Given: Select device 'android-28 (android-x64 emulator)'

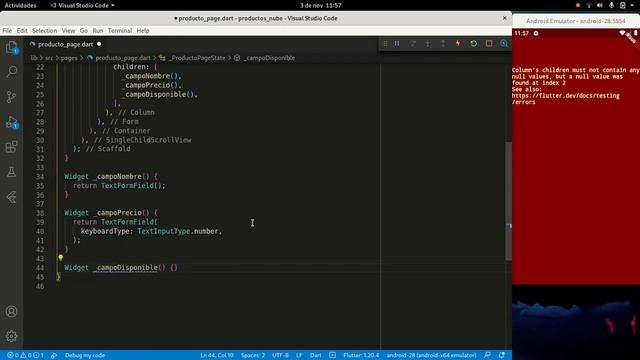Looking at the screenshot, I should [431, 355].
